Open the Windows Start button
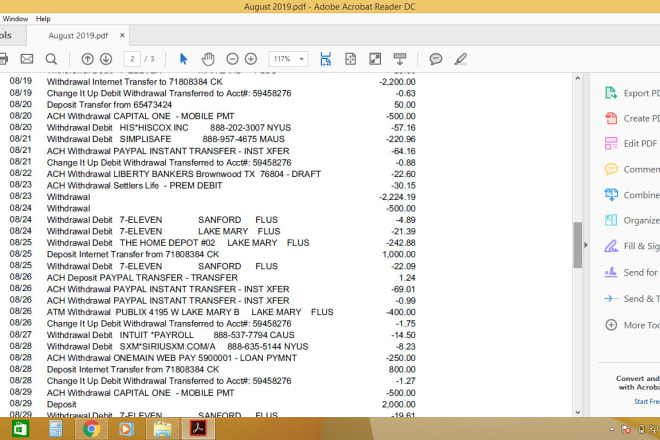Screen dimensions: 660x440 click(20, 429)
